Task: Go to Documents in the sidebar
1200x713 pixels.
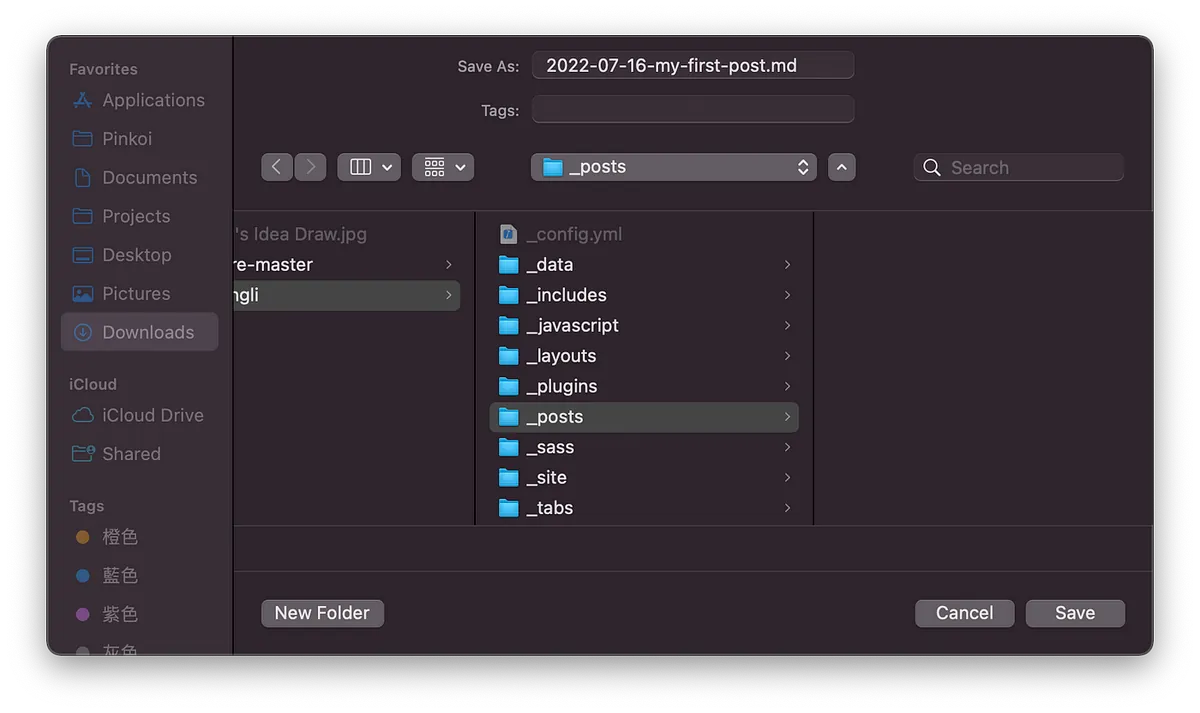Action: pyautogui.click(x=149, y=177)
